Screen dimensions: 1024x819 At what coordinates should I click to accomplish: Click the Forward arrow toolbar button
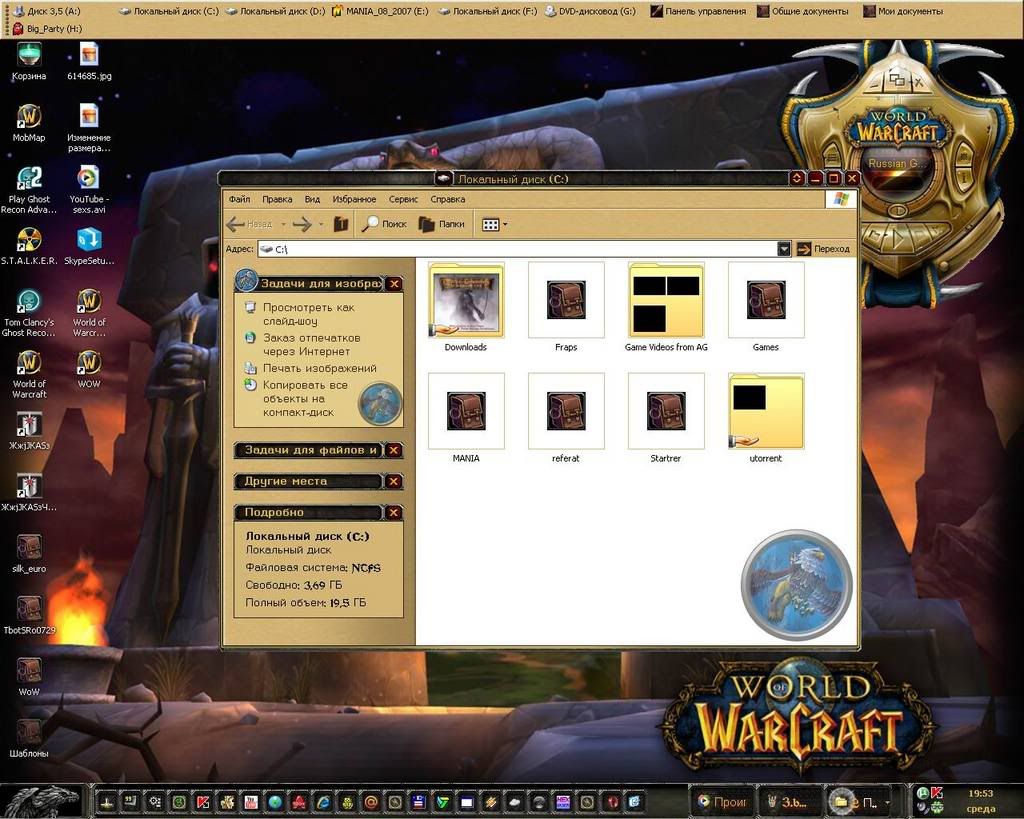tap(302, 224)
